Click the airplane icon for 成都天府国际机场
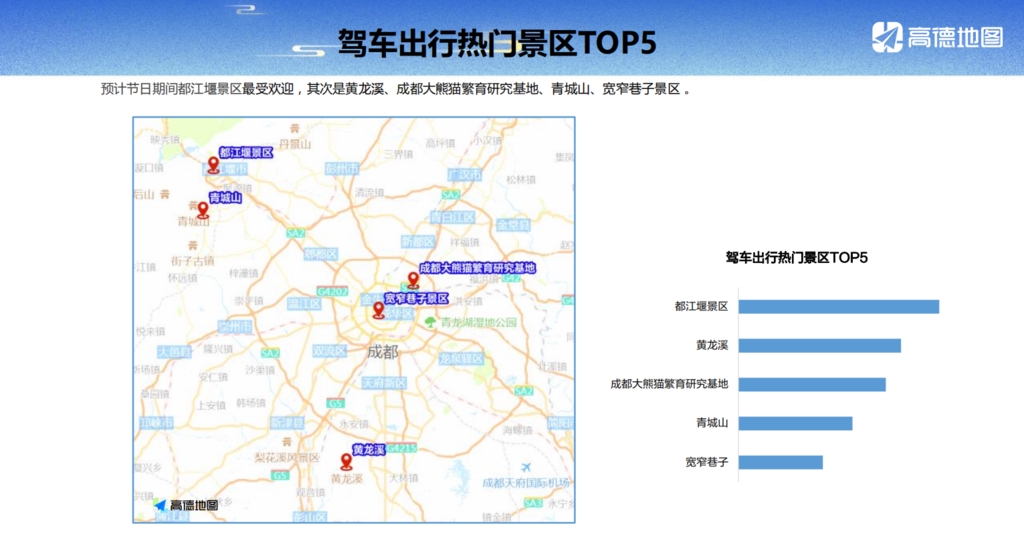 coord(526,467)
